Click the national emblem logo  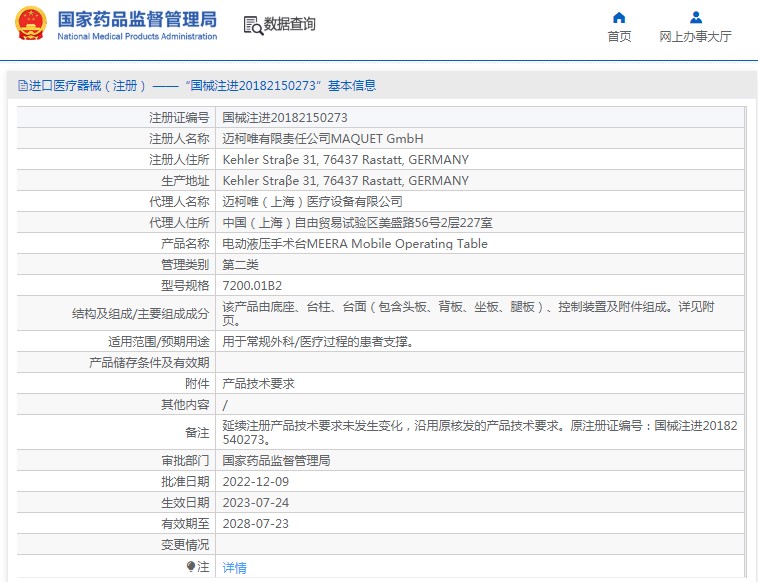(x=30, y=23)
